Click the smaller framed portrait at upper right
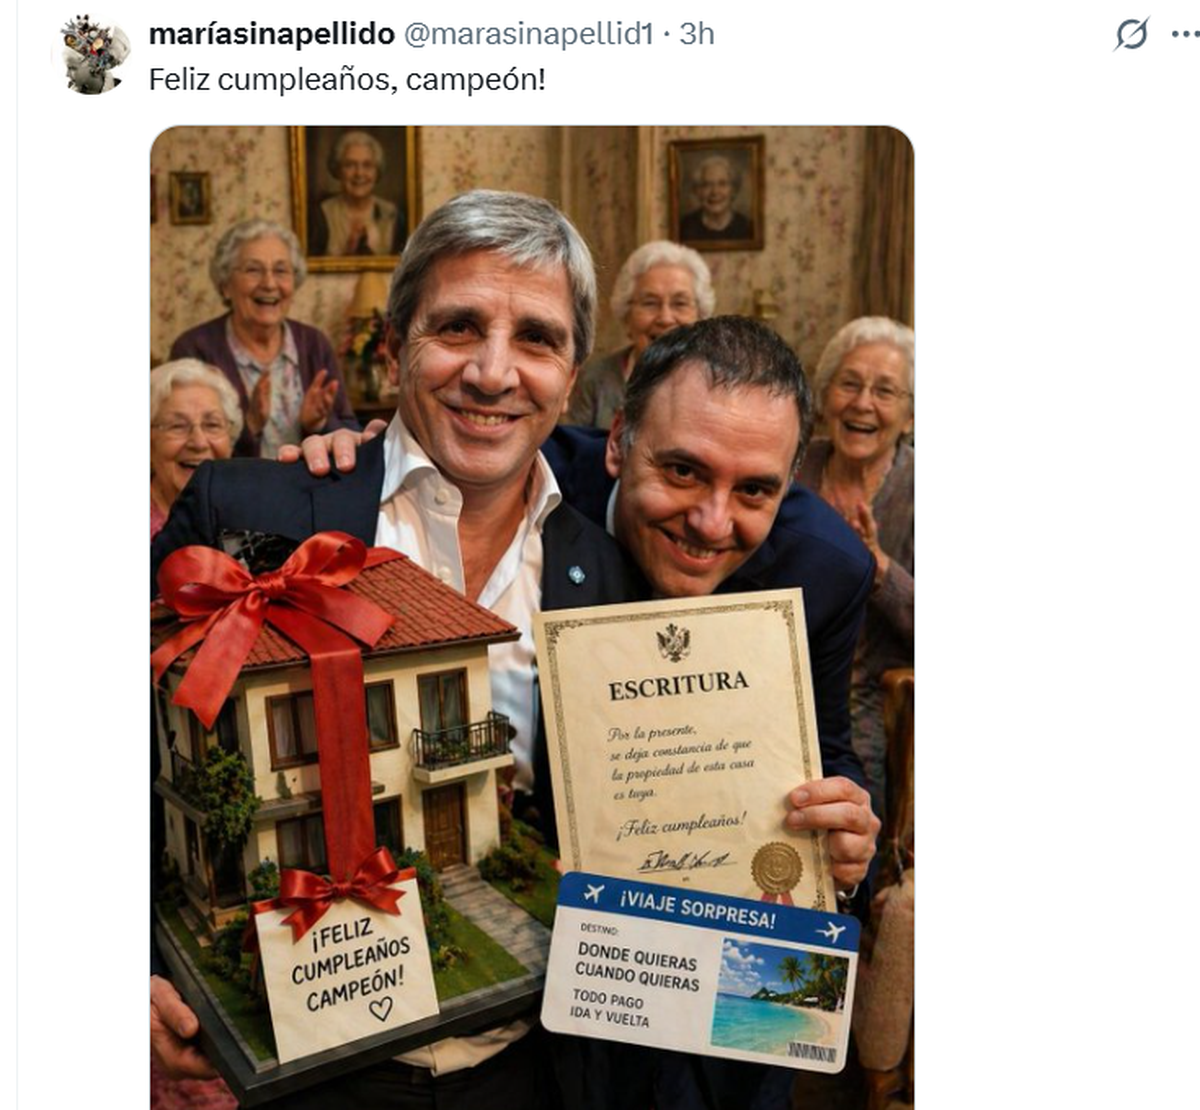 click(x=716, y=194)
